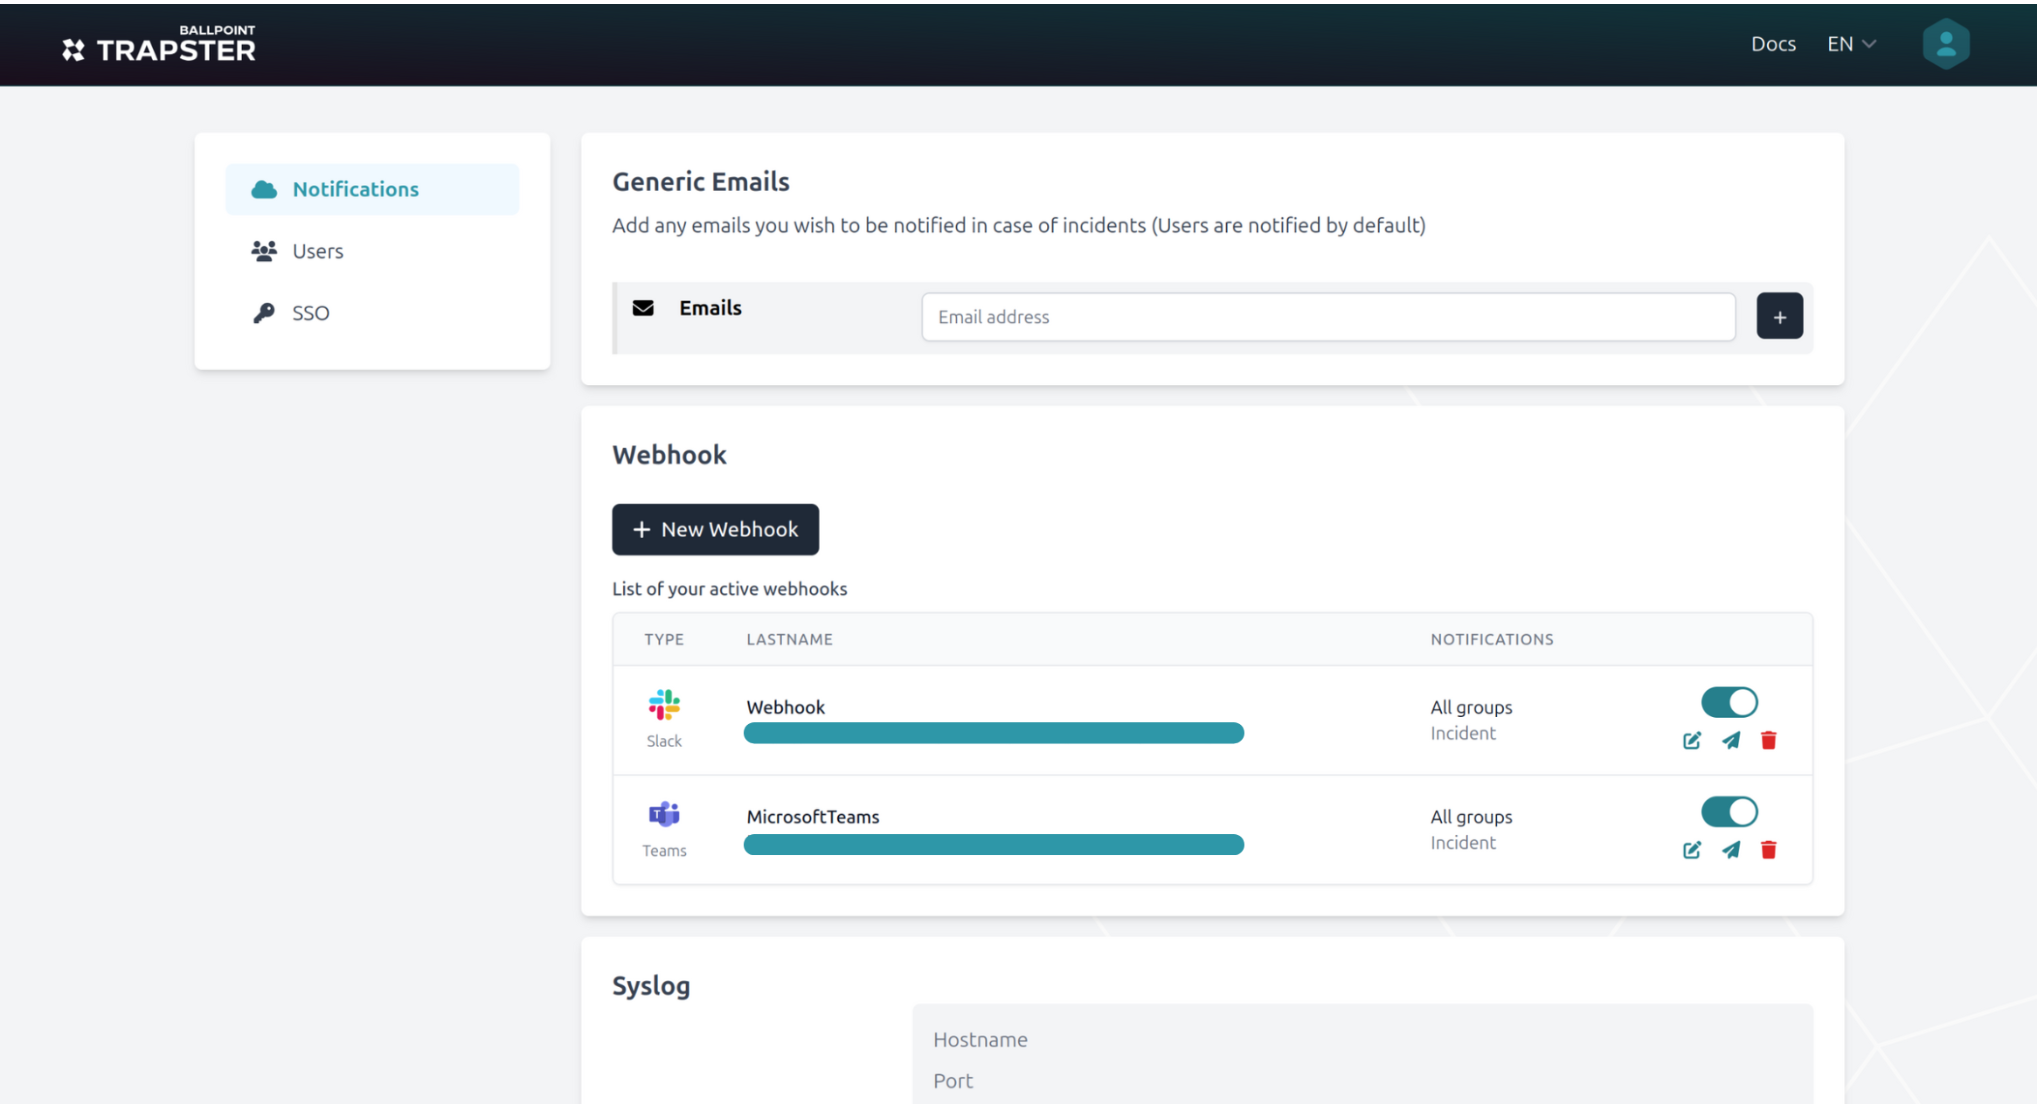Disable the MicrosoftTeams notifications toggle
This screenshot has height=1104, width=2037.
point(1729,811)
